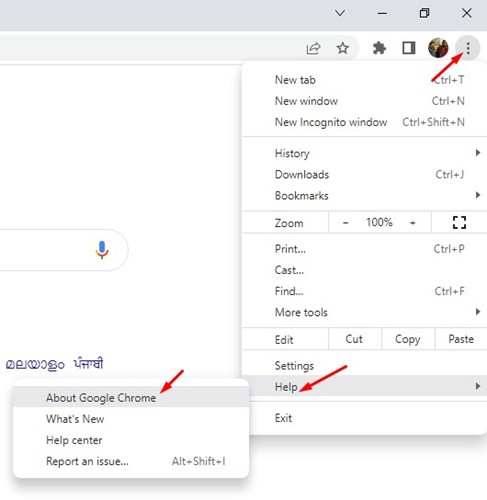Decrease zoom with the minus button
The width and height of the screenshot is (487, 500).
(345, 223)
